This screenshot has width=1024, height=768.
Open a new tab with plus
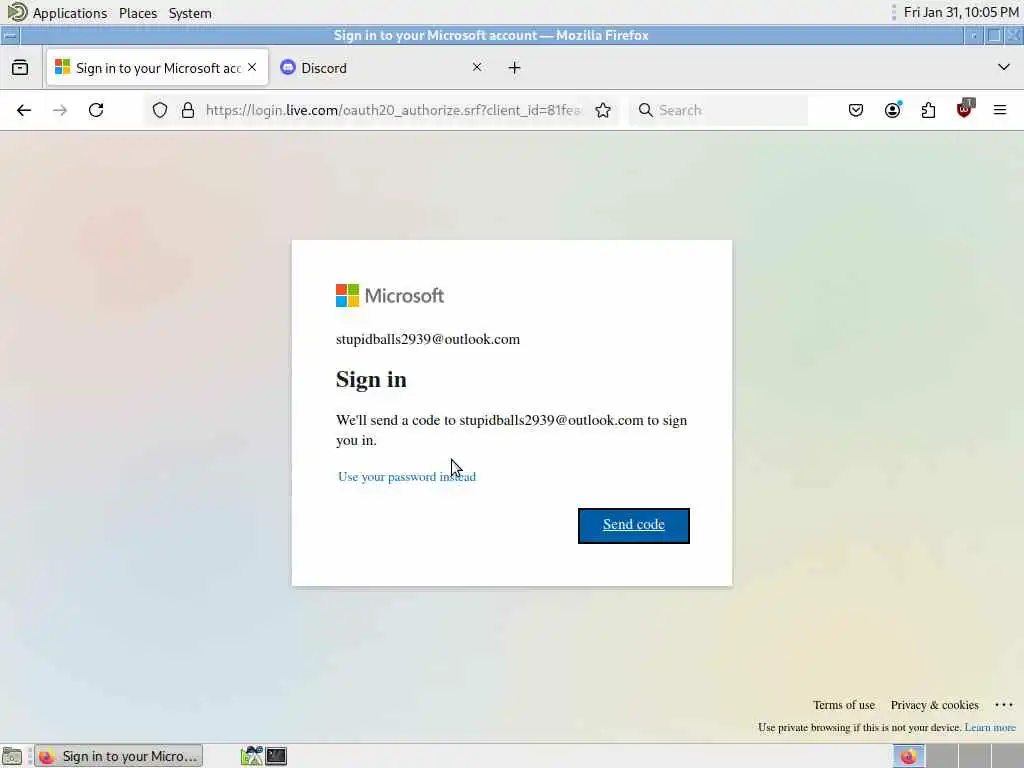[515, 68]
